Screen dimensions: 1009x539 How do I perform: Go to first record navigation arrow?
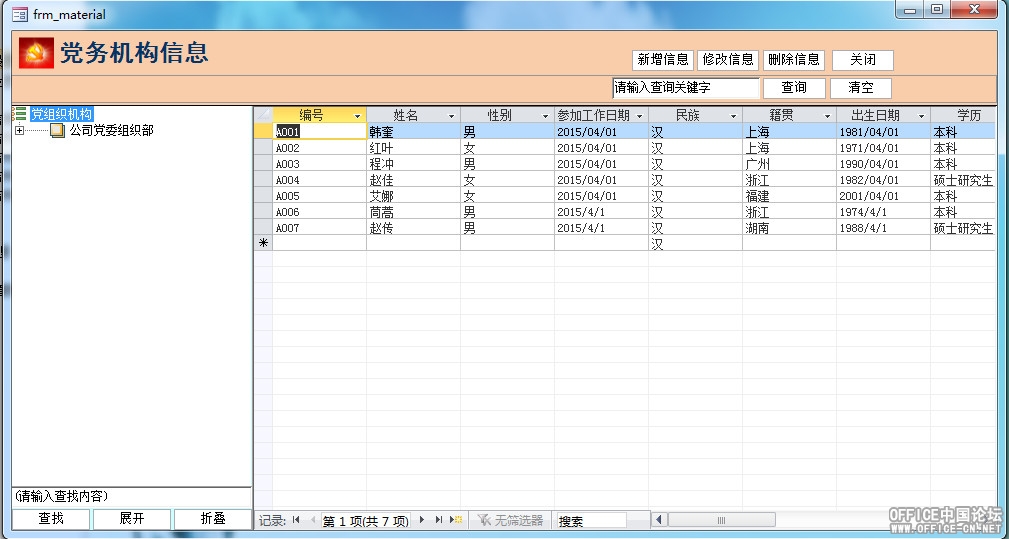(296, 520)
